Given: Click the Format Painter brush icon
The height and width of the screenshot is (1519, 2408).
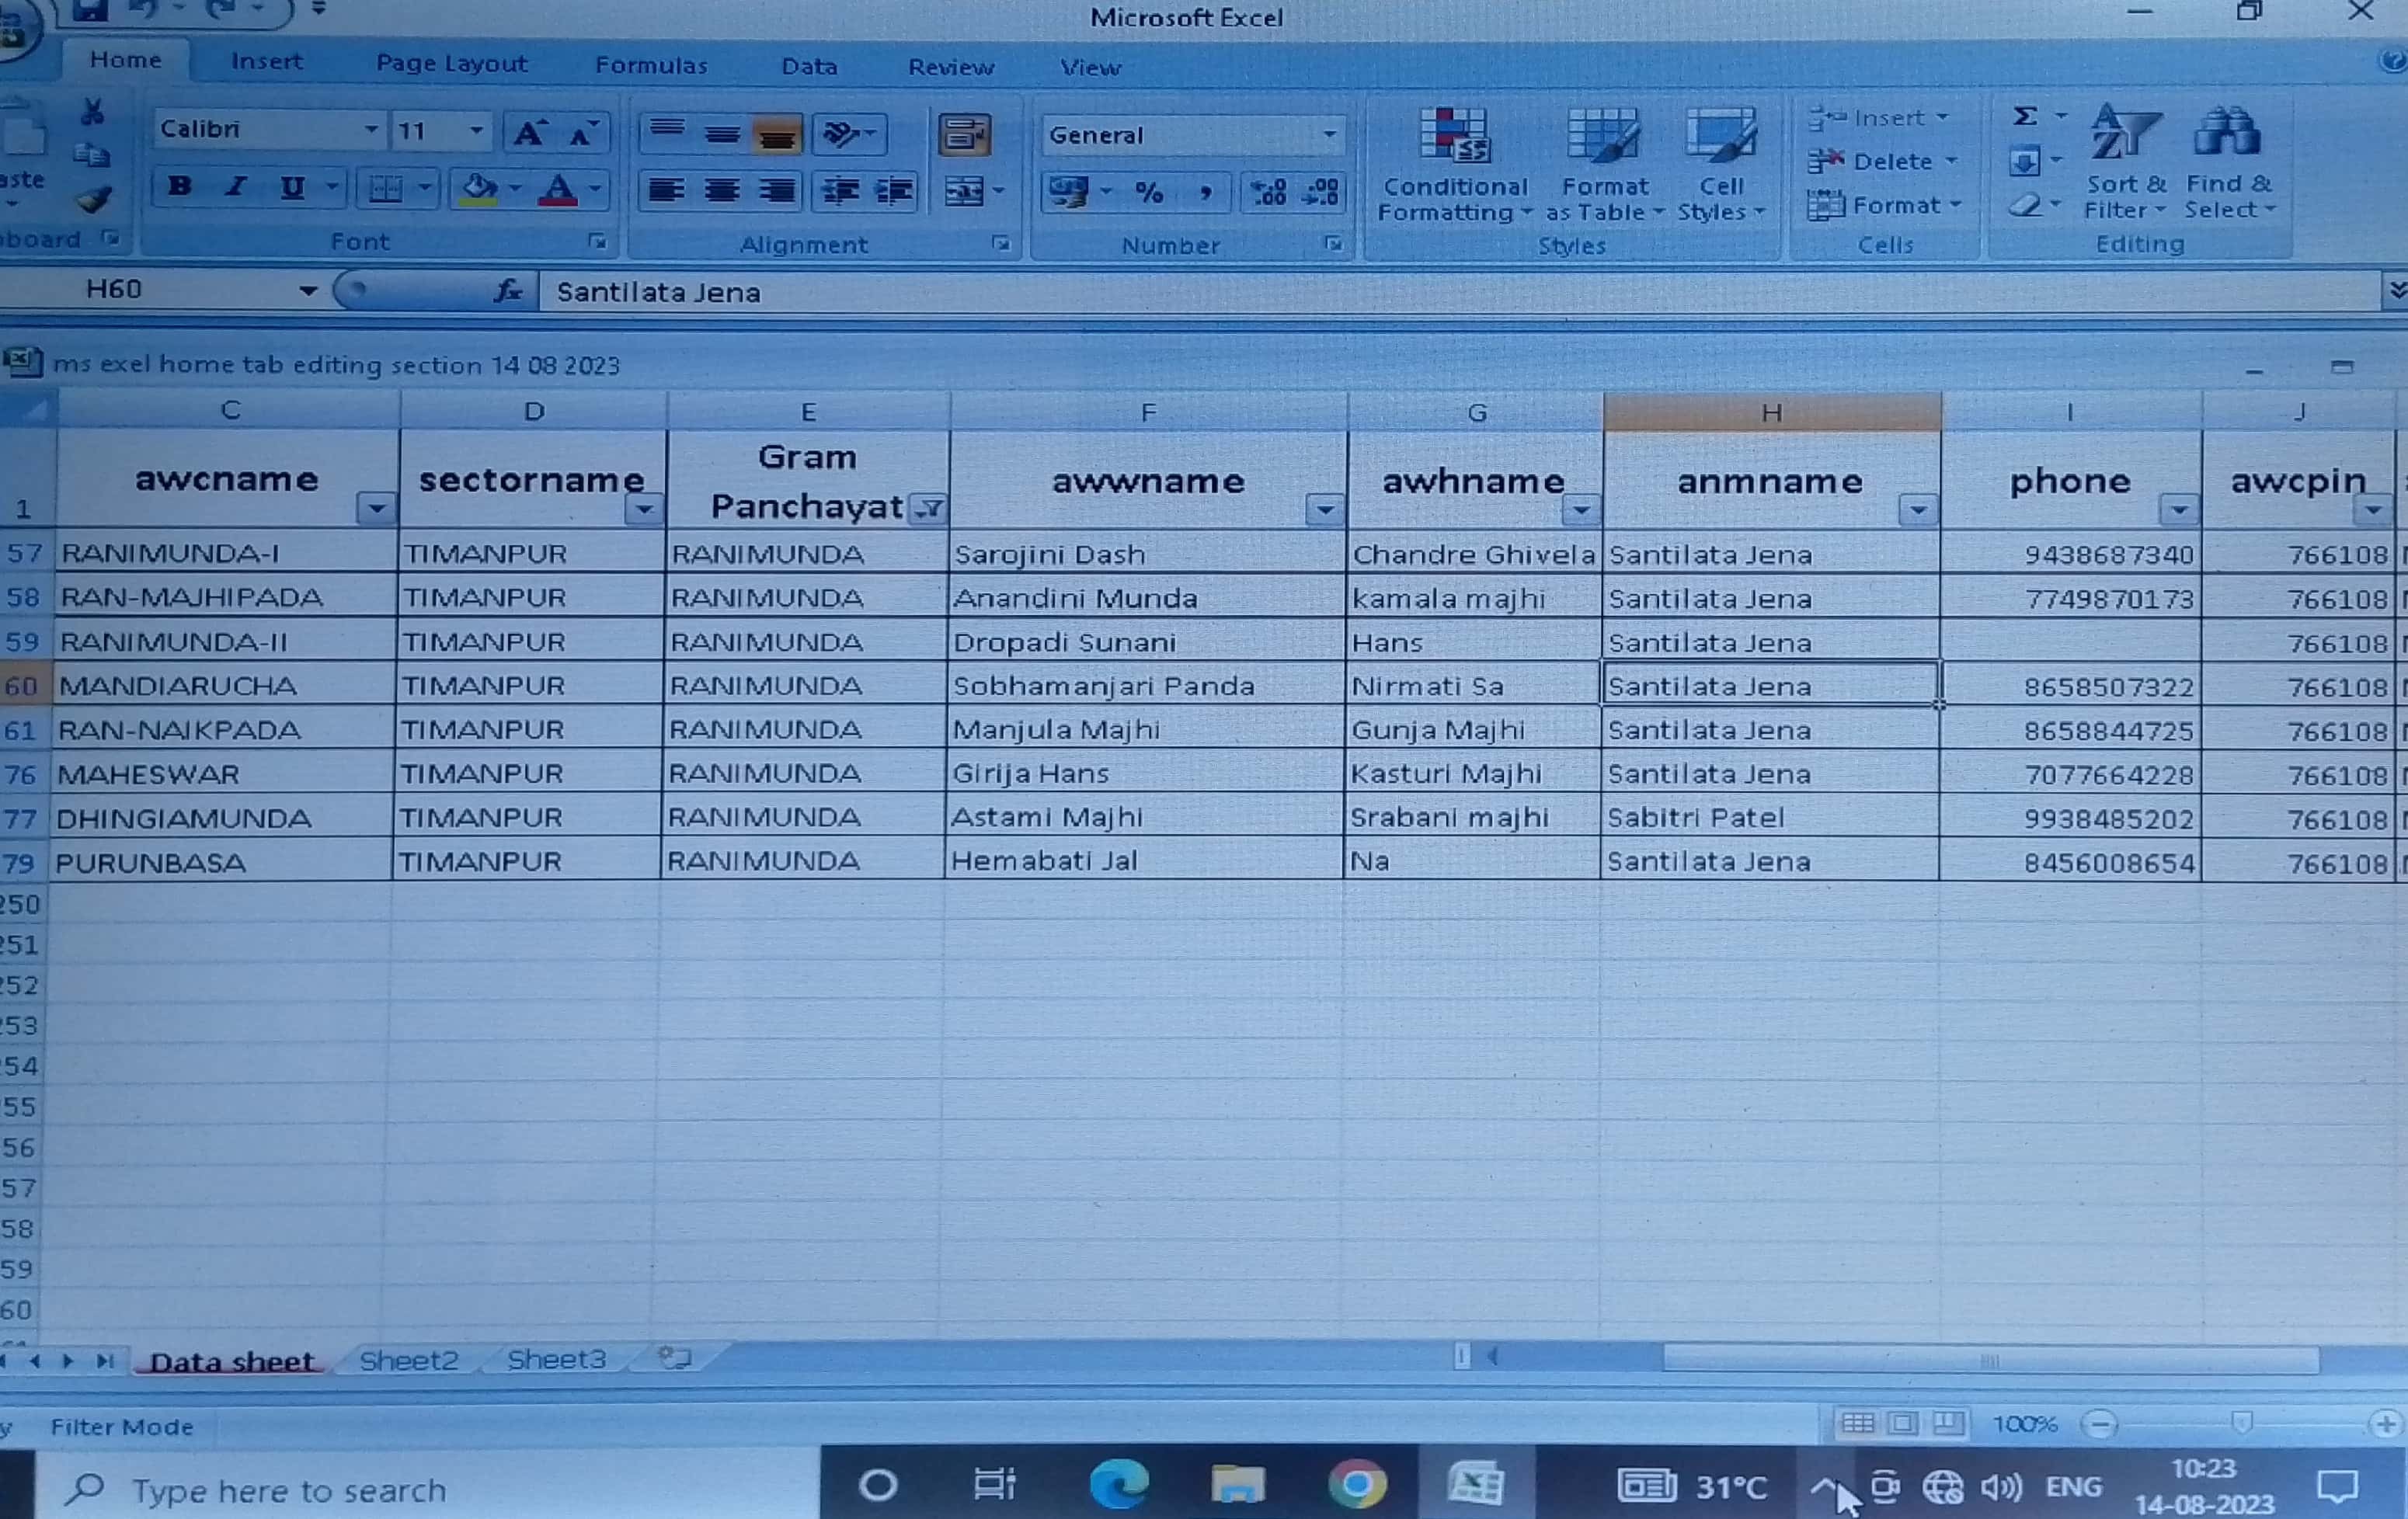Looking at the screenshot, I should [93, 200].
